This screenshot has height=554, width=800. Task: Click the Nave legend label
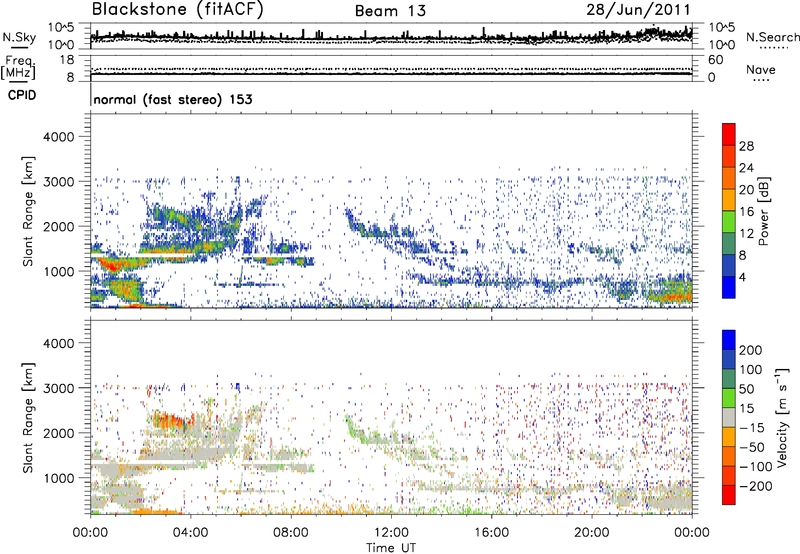coord(760,70)
